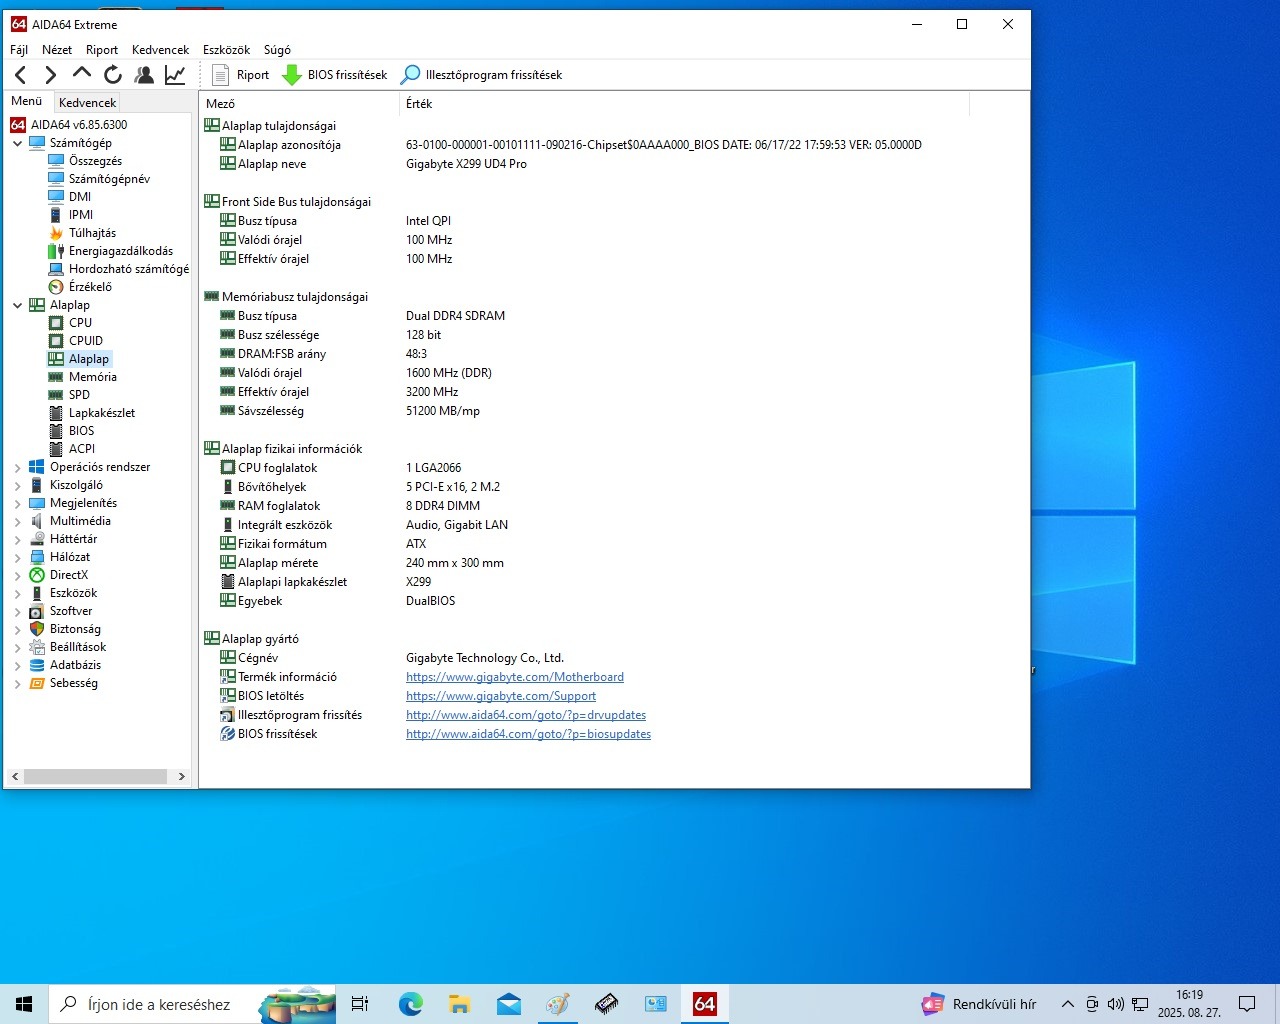Open the Eszközök menu
This screenshot has height=1024, width=1280.
pyautogui.click(x=226, y=49)
